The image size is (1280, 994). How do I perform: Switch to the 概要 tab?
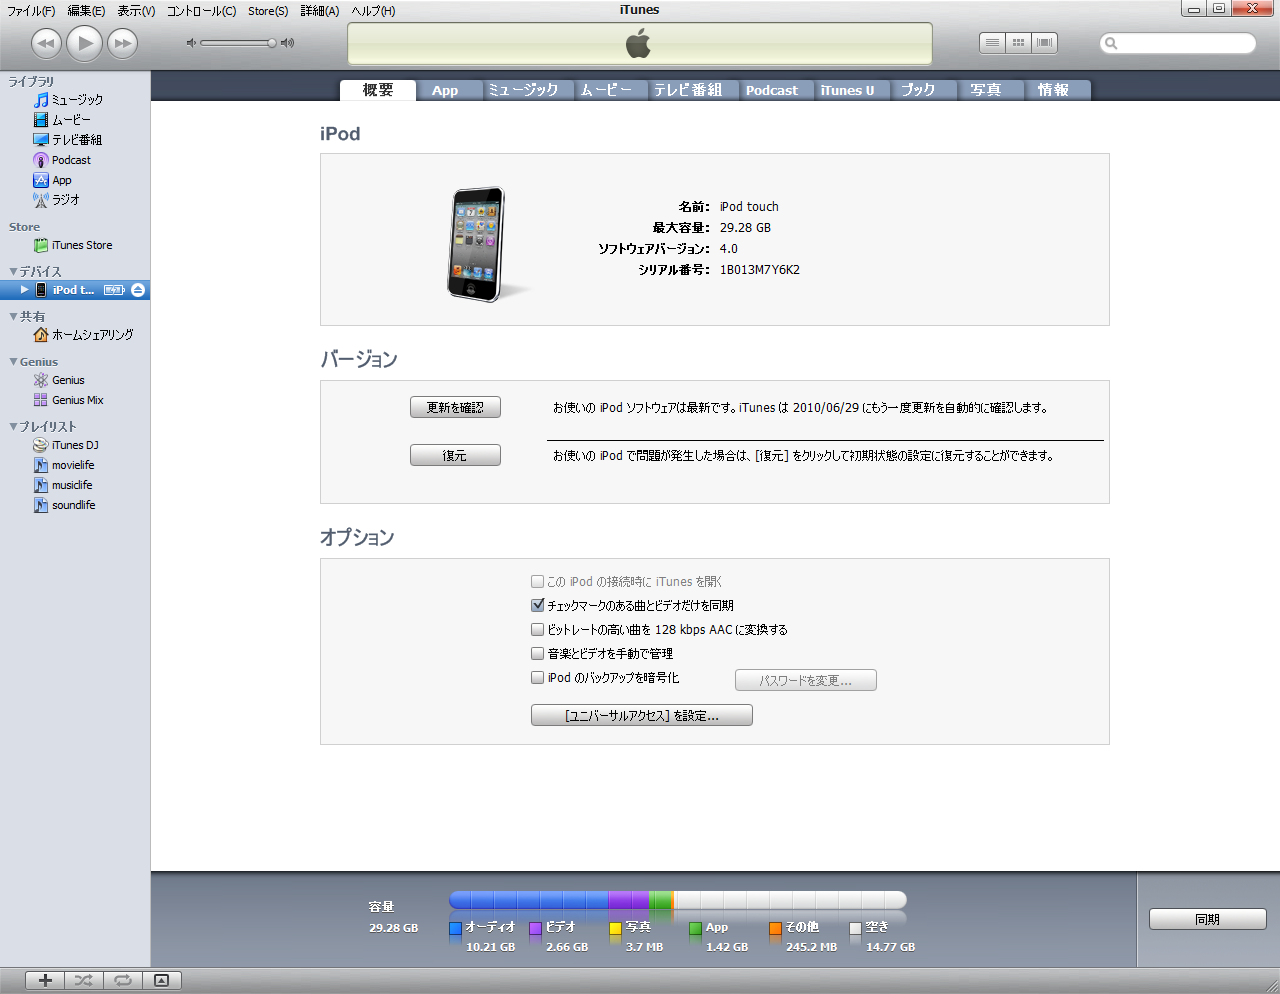click(378, 90)
